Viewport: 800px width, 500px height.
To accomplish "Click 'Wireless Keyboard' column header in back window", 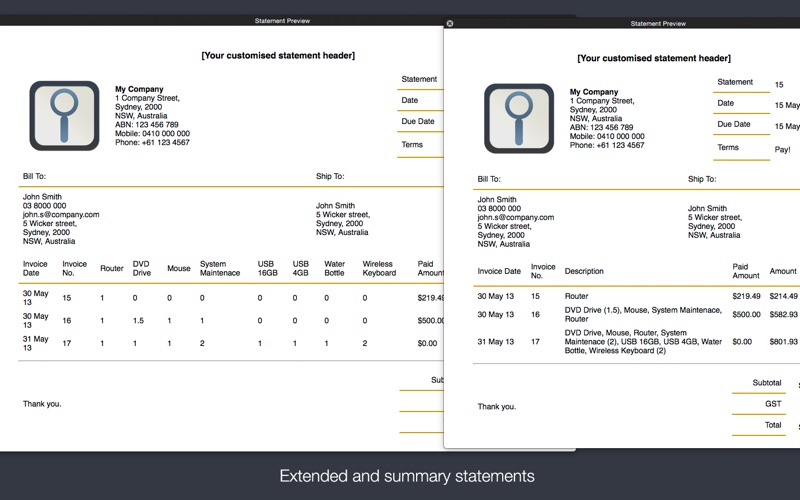I will click(379, 268).
